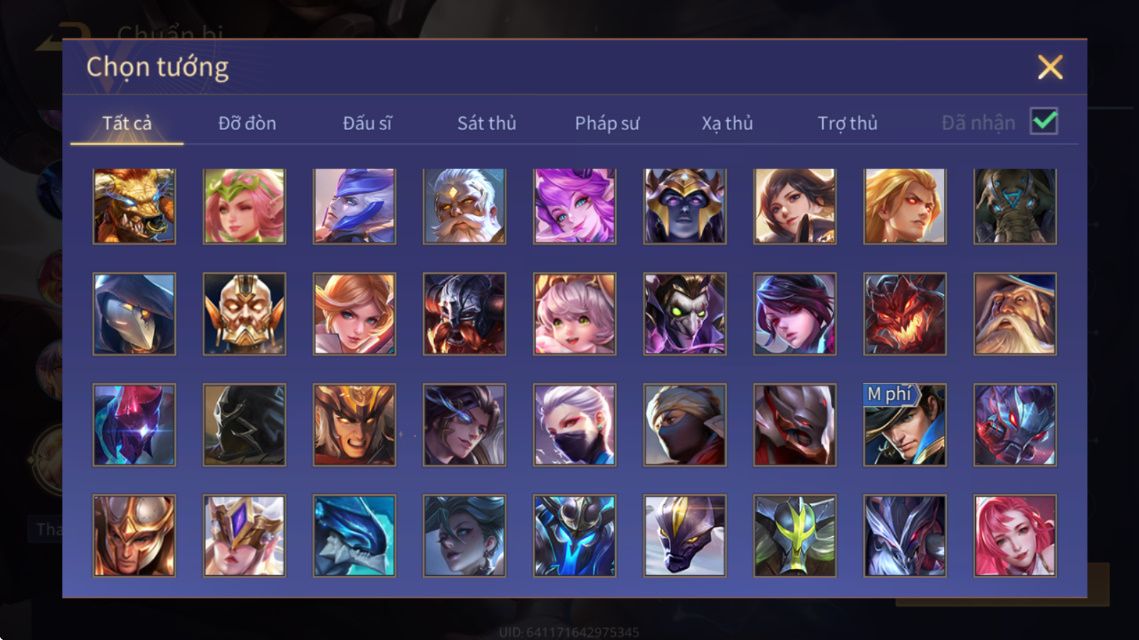Close the "Chọn tướng" dialog

click(x=1050, y=67)
